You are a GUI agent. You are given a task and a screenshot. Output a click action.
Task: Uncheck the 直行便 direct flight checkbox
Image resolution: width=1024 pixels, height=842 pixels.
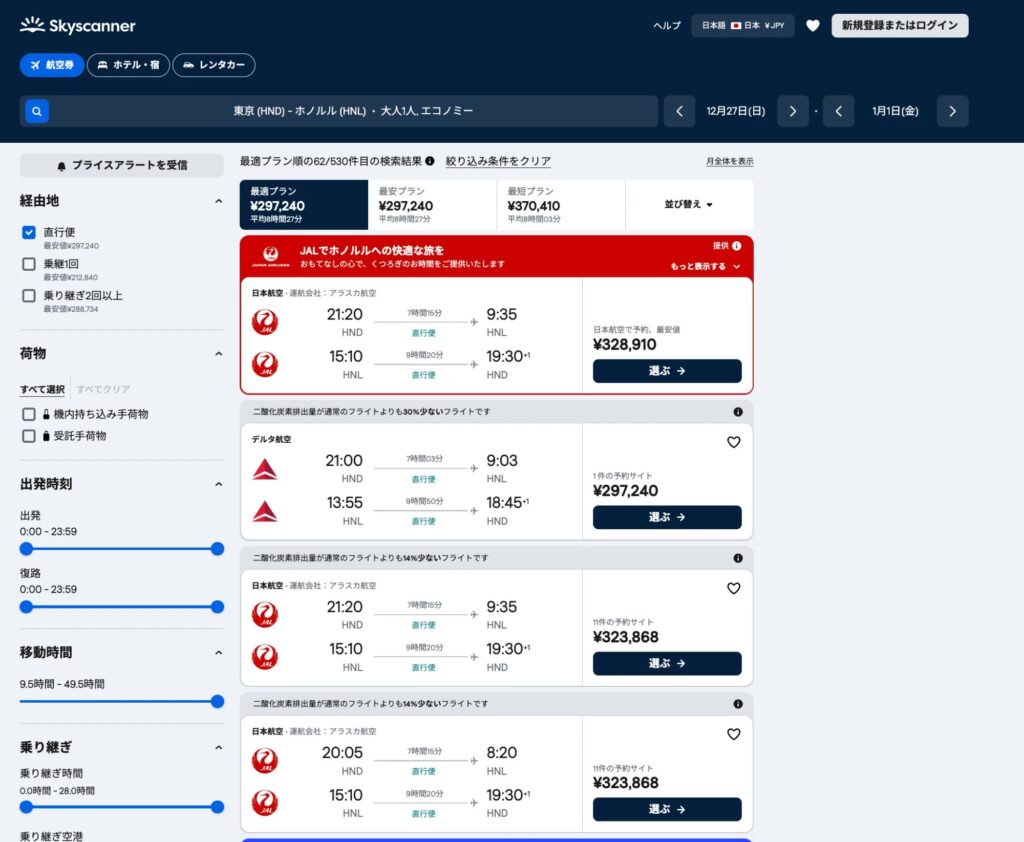coord(29,233)
